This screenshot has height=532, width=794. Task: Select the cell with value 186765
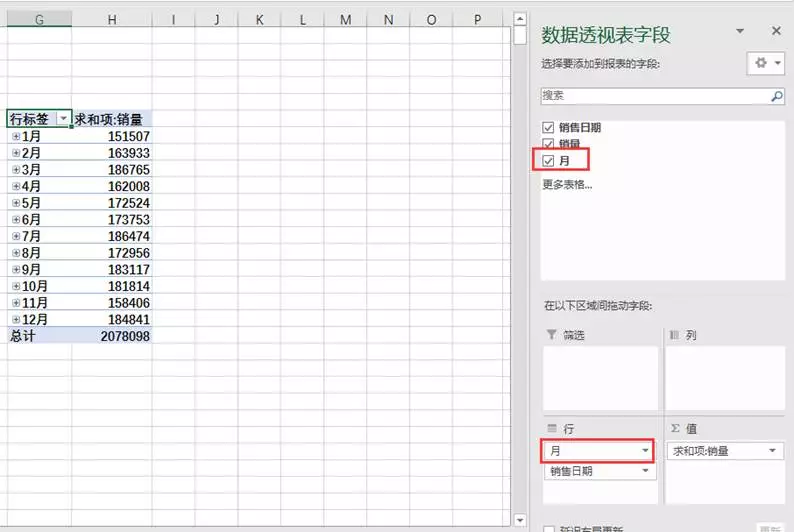pyautogui.click(x=111, y=170)
